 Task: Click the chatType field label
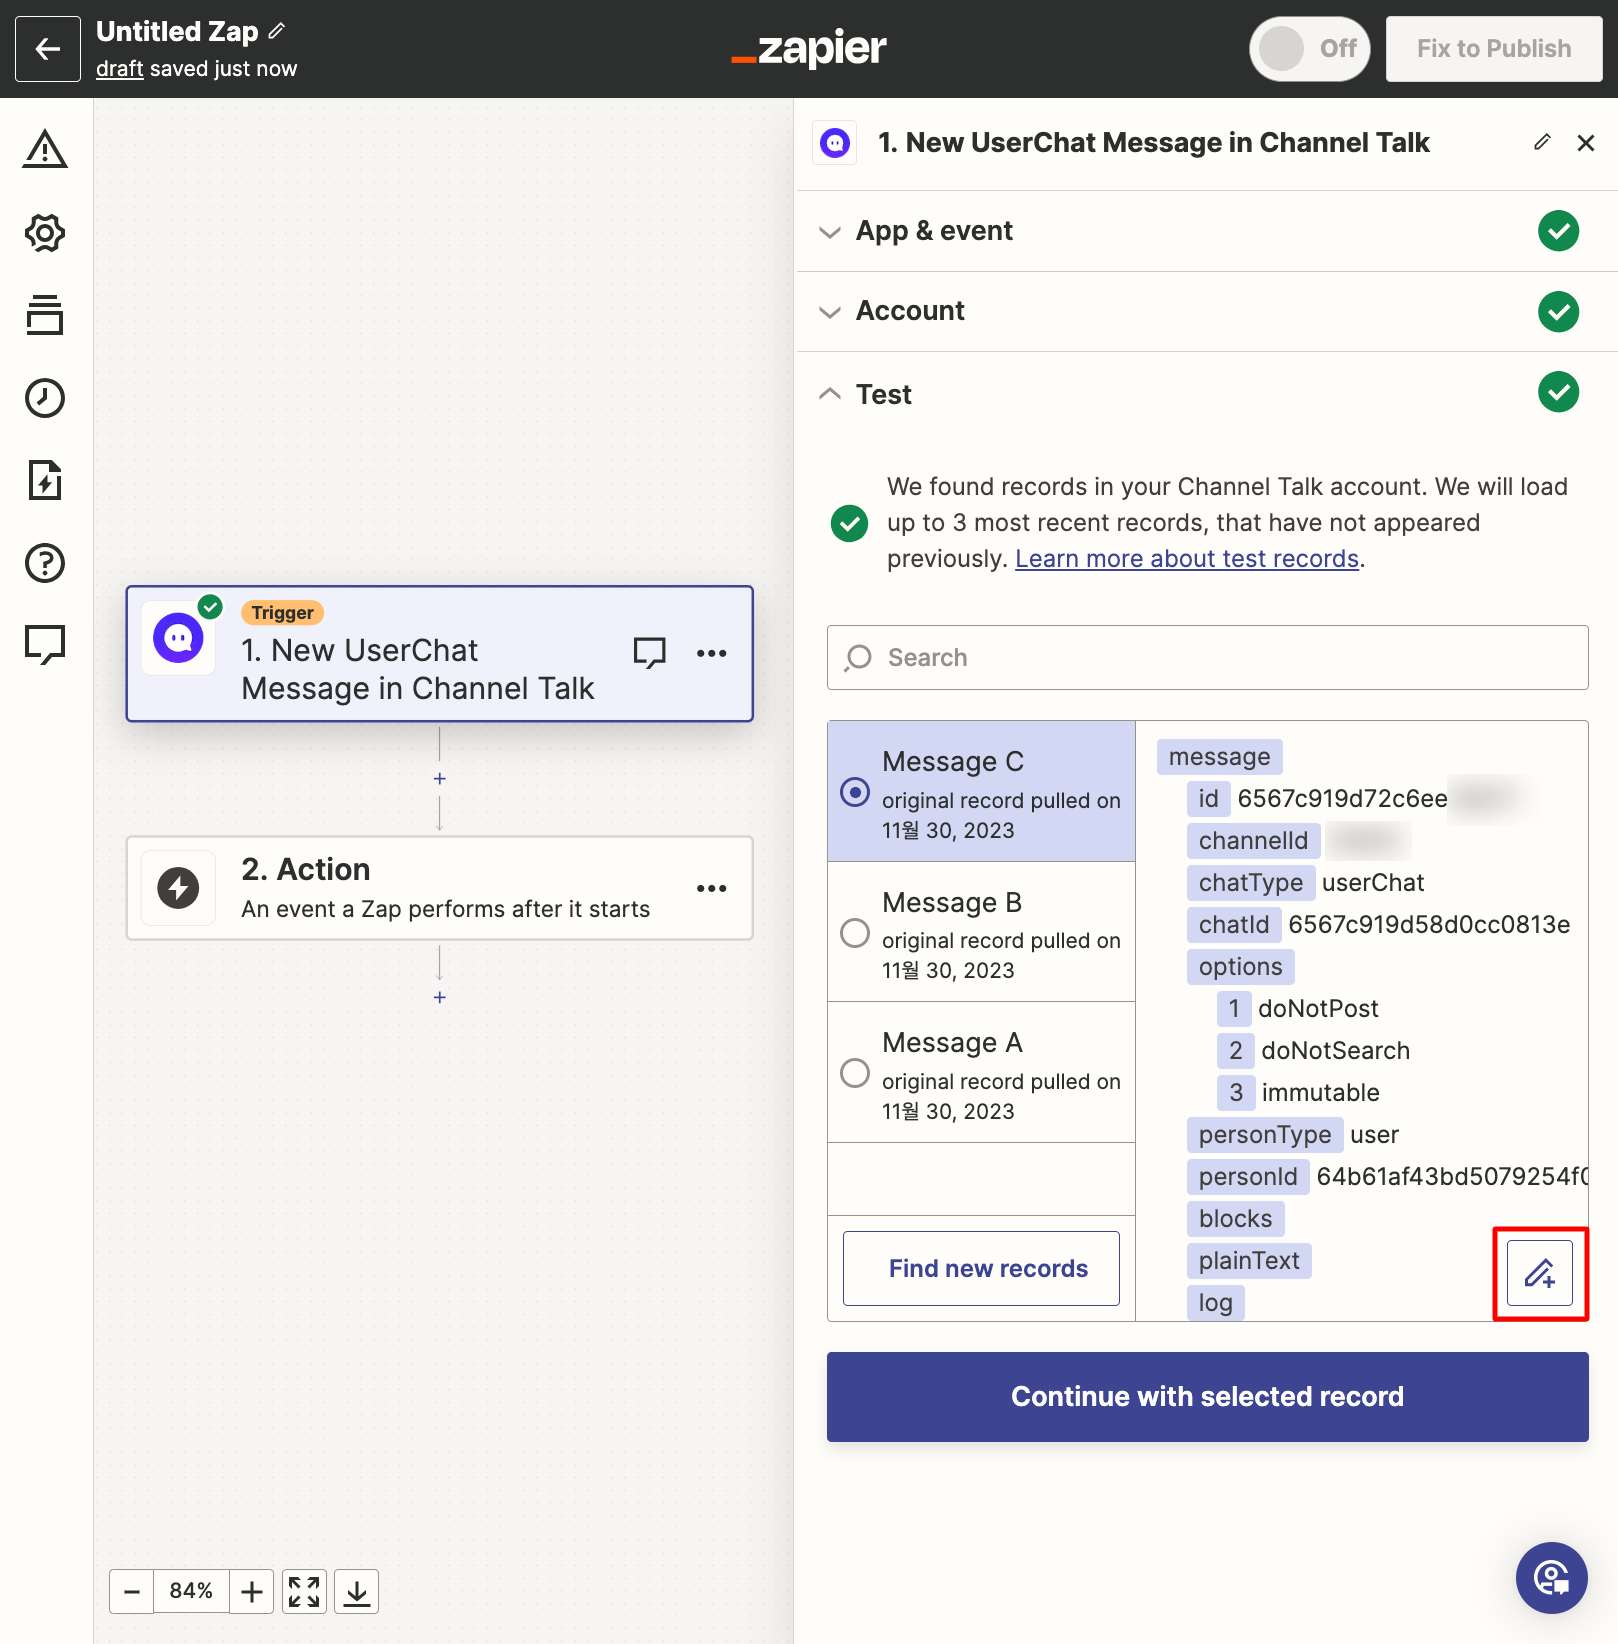(1250, 883)
